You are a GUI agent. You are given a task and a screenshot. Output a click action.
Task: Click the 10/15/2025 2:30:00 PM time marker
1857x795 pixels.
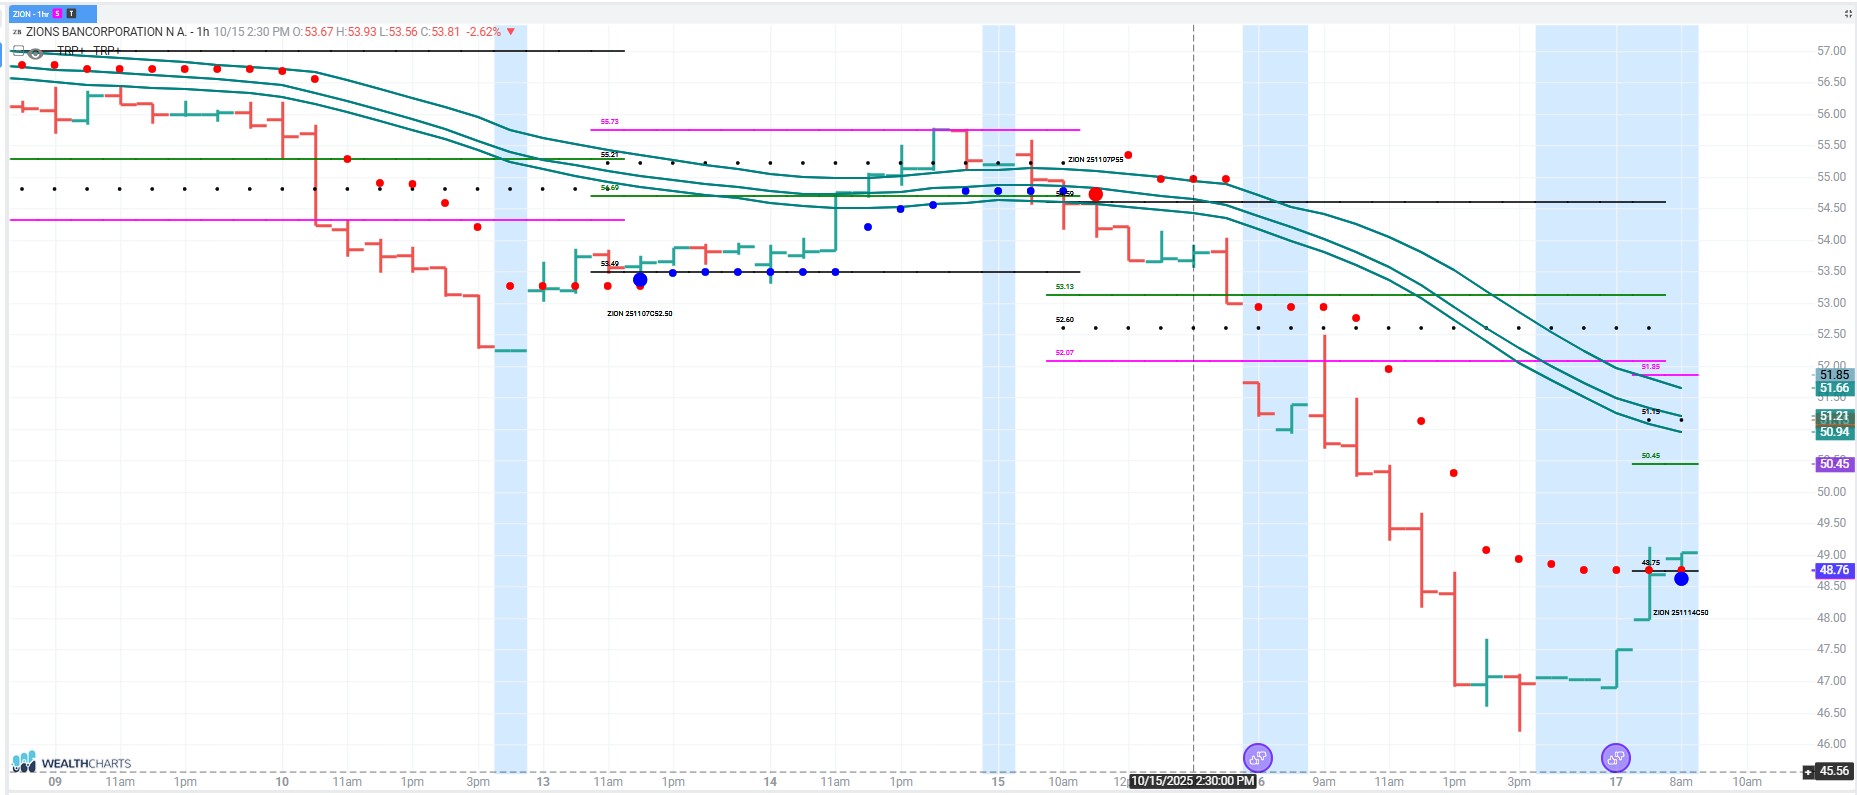pyautogui.click(x=1192, y=781)
